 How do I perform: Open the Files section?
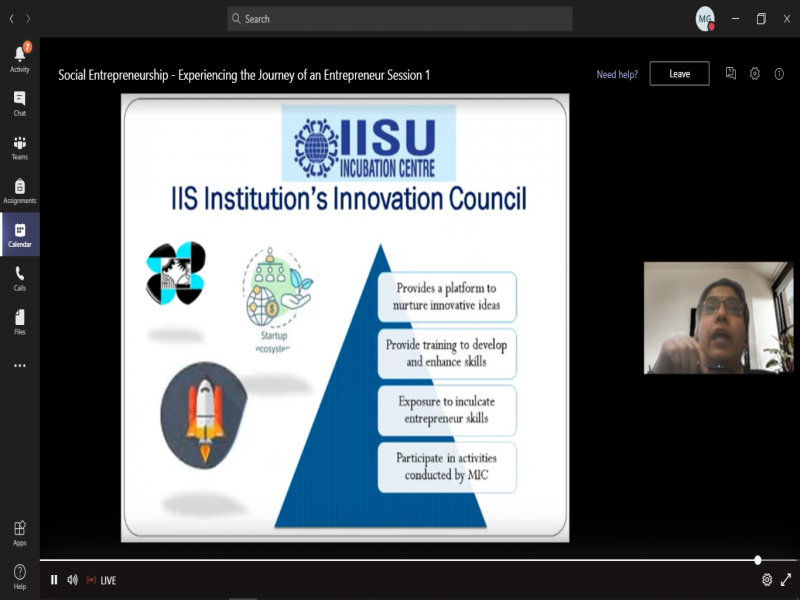[19, 321]
